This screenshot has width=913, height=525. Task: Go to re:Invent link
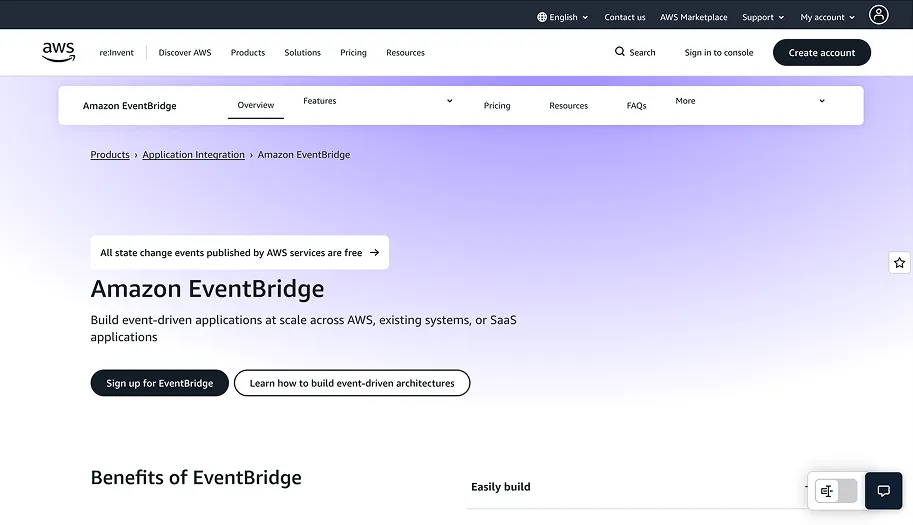[116, 52]
